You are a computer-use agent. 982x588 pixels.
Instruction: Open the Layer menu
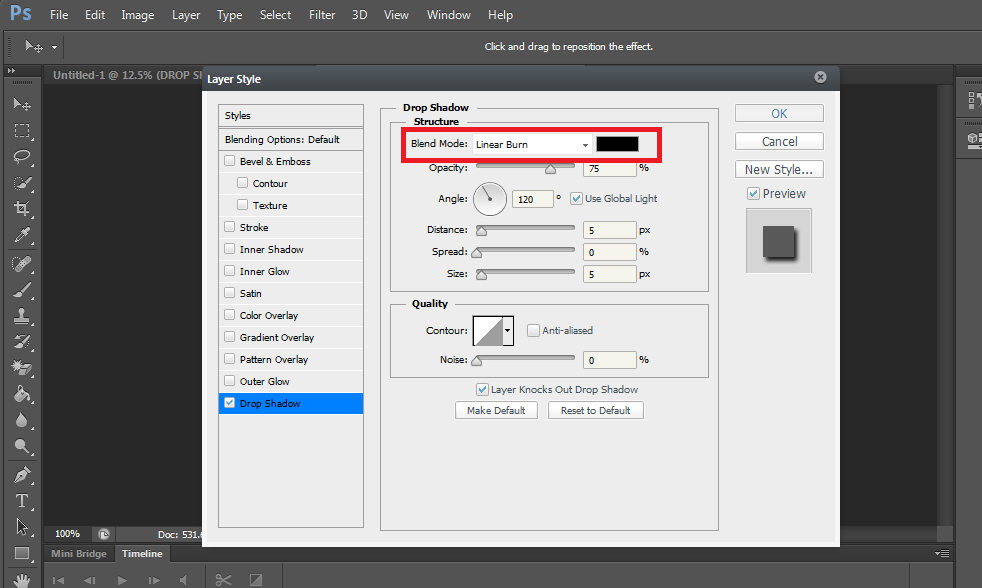click(186, 14)
